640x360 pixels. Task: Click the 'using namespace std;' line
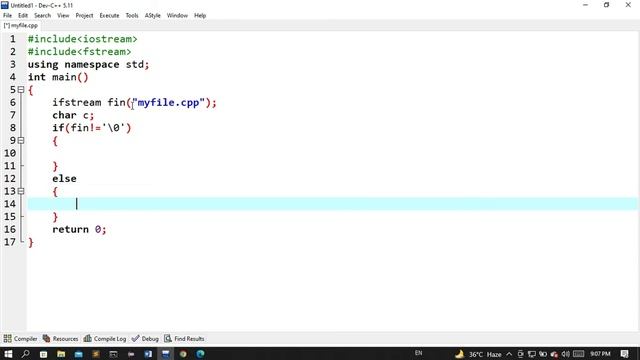tap(89, 64)
